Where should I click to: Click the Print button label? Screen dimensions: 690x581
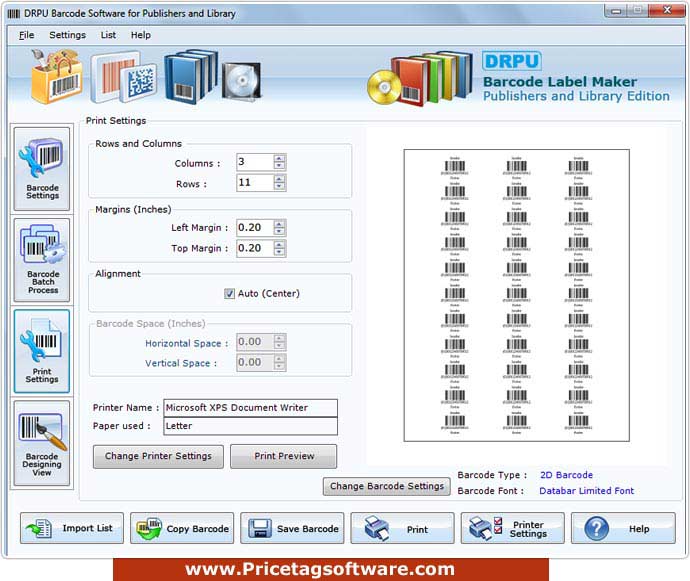point(417,529)
